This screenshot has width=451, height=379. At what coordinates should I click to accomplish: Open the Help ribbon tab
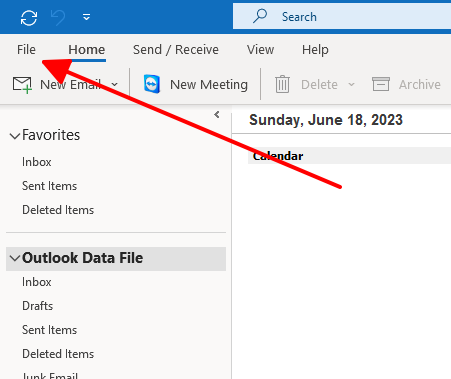coord(315,50)
